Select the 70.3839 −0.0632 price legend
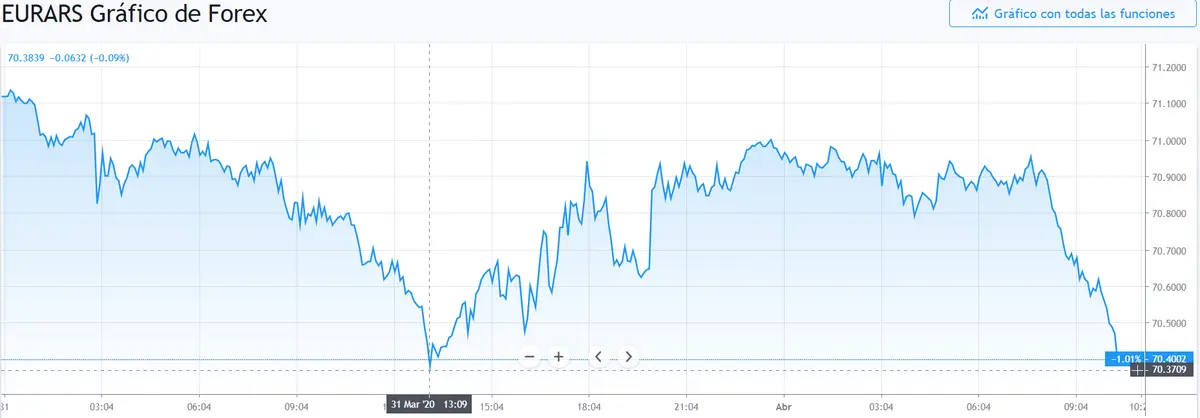The height and width of the screenshot is (418, 1200). coord(68,57)
